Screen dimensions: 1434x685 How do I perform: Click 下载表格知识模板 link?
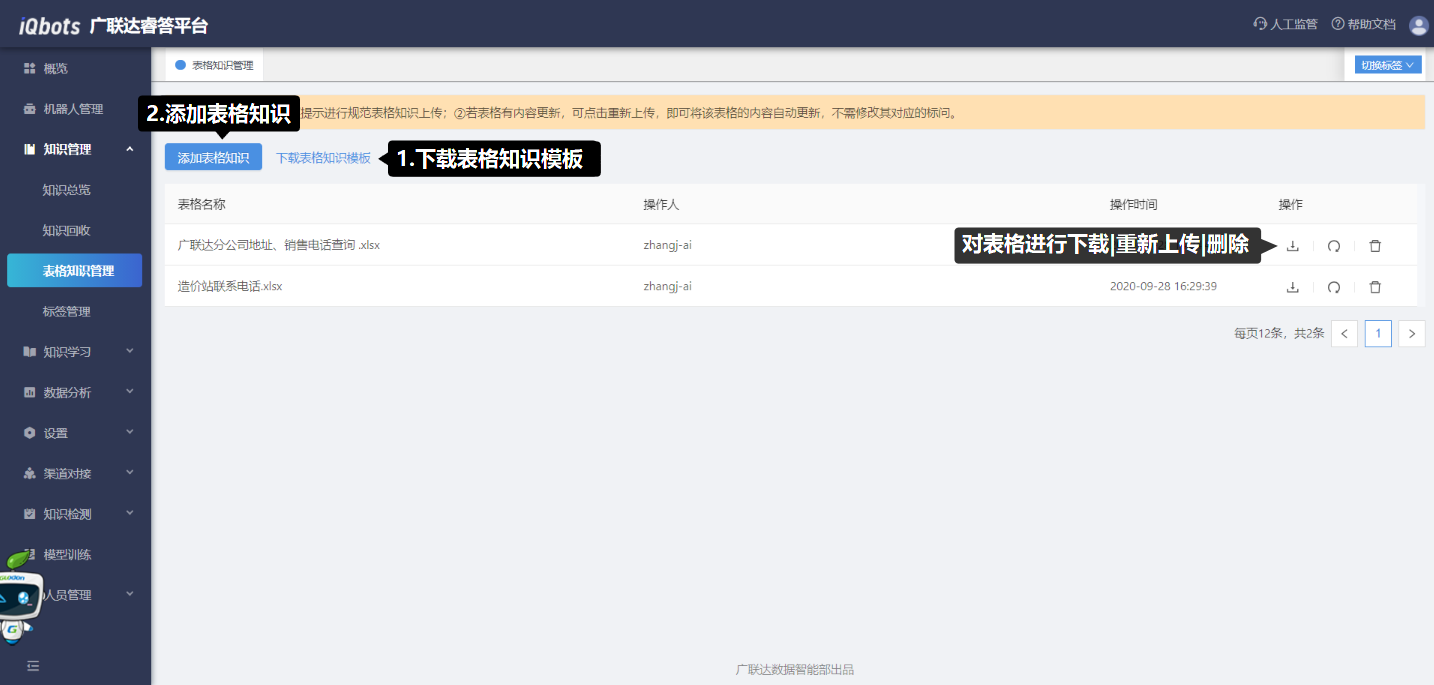(x=323, y=158)
